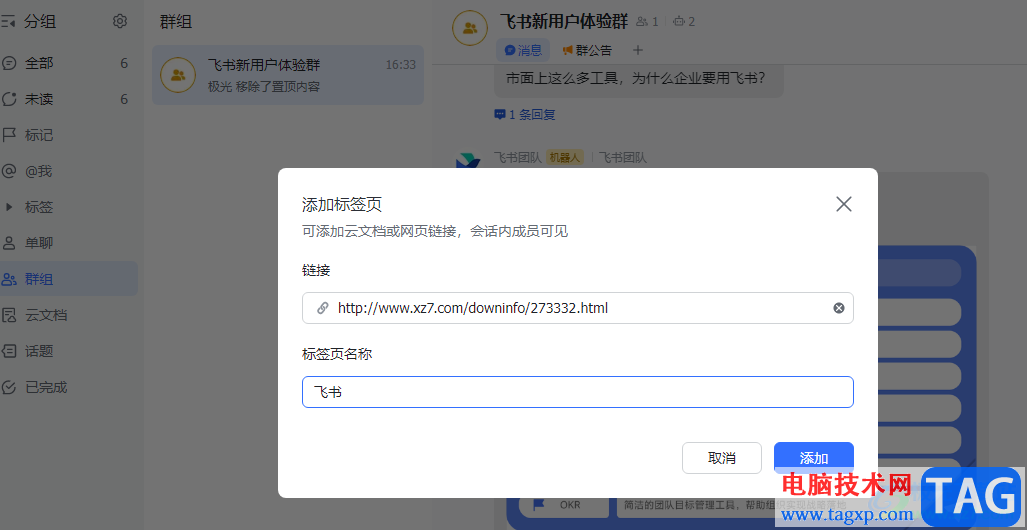
Task: Click link chain icon in URL field
Action: [x=322, y=308]
